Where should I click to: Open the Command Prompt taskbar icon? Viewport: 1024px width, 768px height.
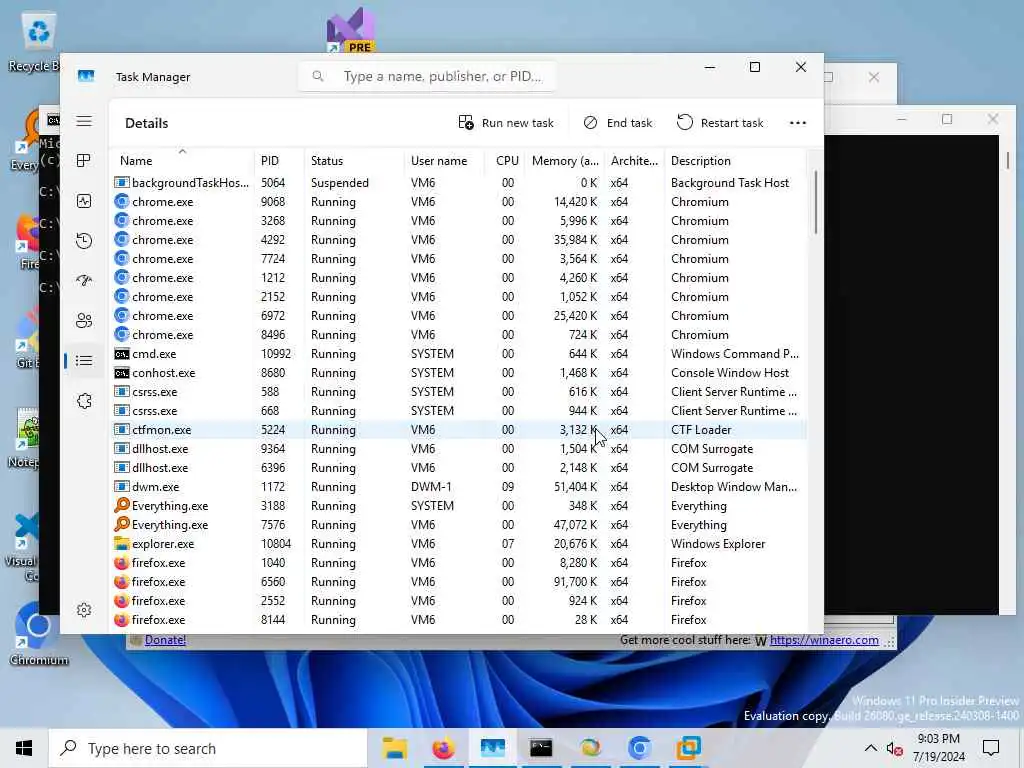click(541, 748)
